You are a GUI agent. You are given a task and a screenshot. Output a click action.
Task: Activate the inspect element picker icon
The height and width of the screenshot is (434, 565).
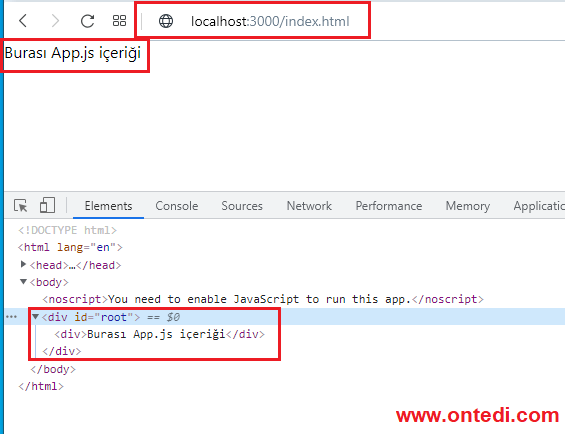coord(21,206)
